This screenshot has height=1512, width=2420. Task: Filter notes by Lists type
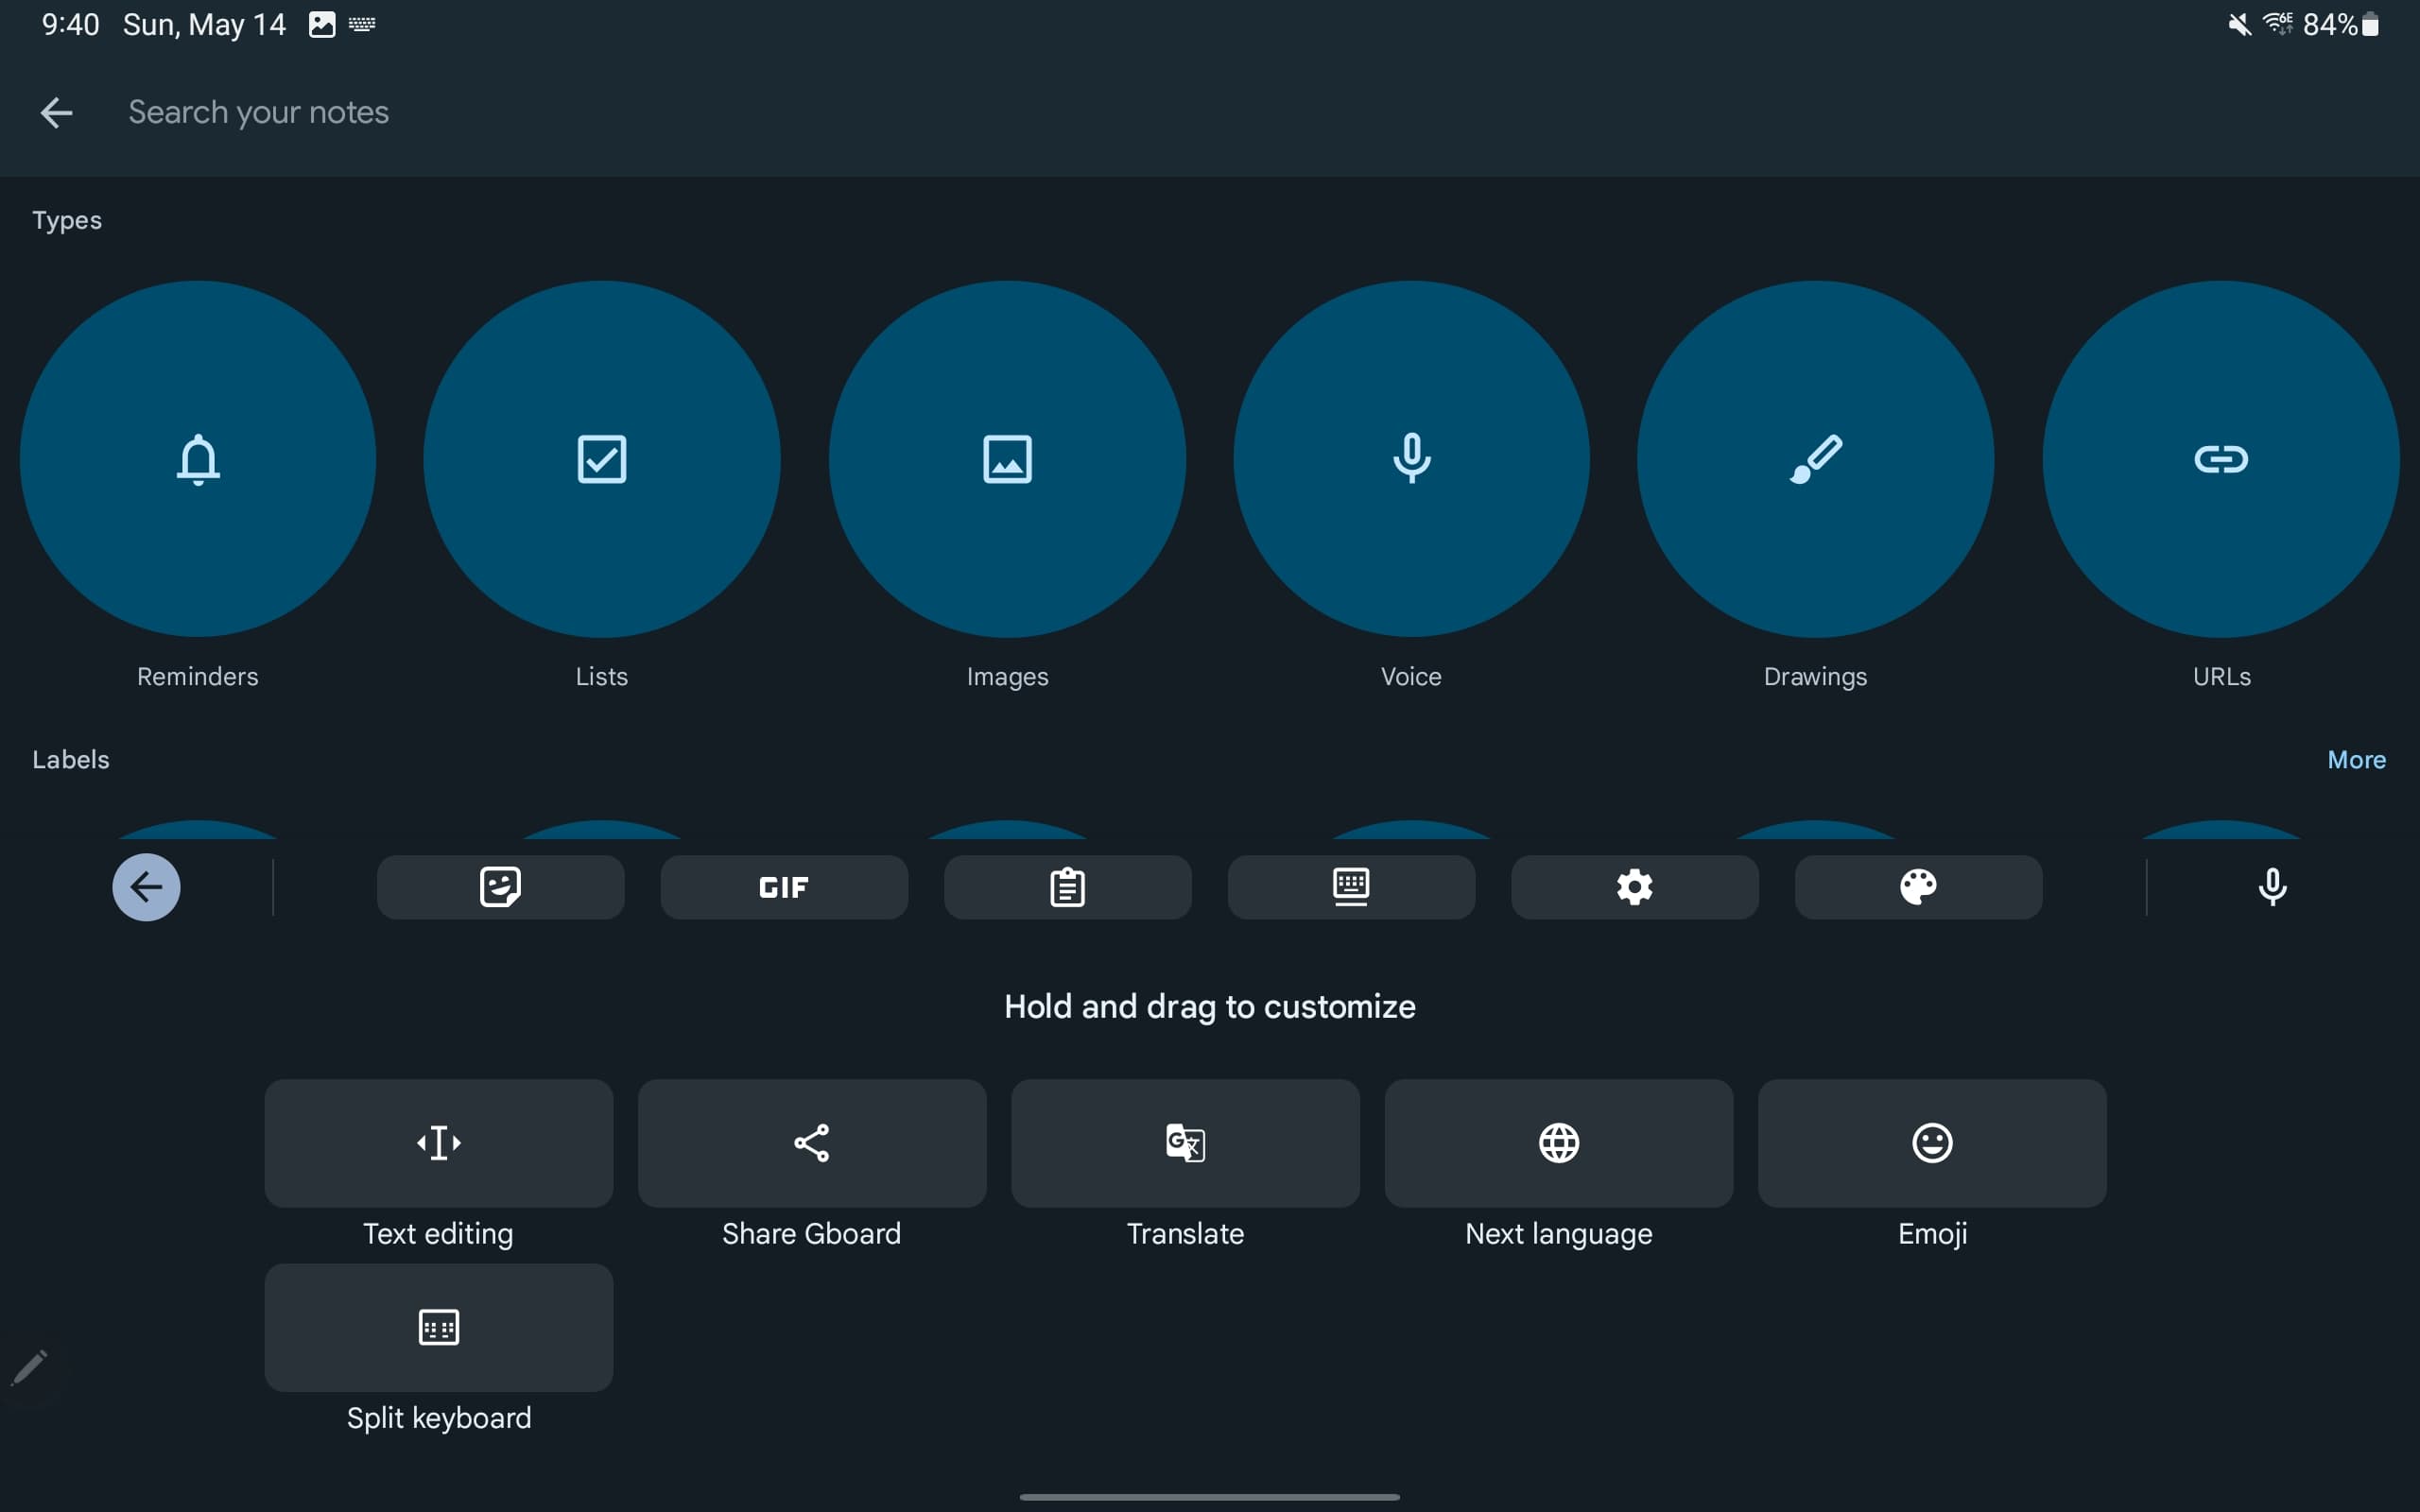click(602, 460)
